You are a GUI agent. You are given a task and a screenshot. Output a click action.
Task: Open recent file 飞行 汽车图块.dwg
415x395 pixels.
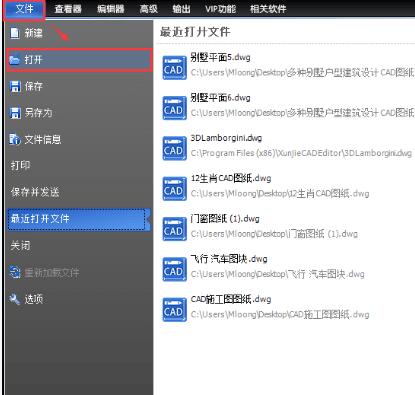[x=229, y=259]
